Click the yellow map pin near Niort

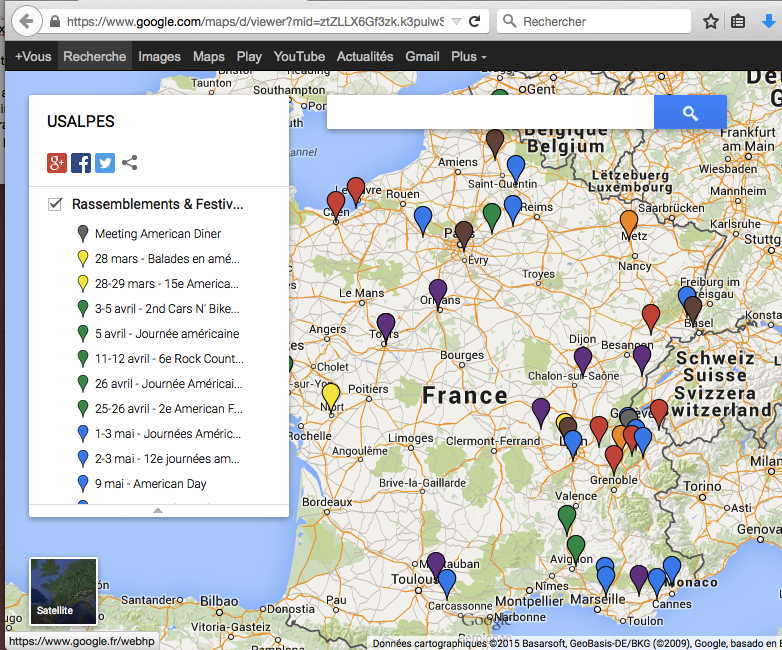pyautogui.click(x=331, y=394)
